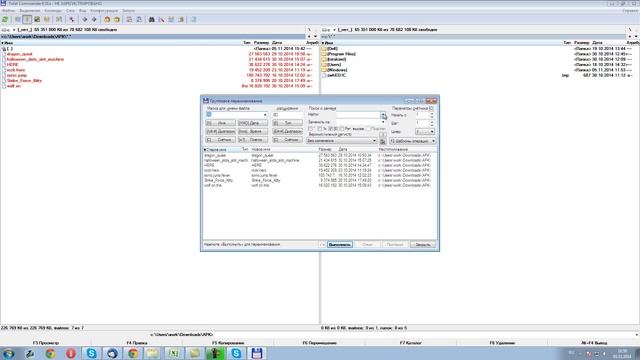Click the [hms] Время button
This screenshot has width=640, height=360.
click(x=253, y=131)
